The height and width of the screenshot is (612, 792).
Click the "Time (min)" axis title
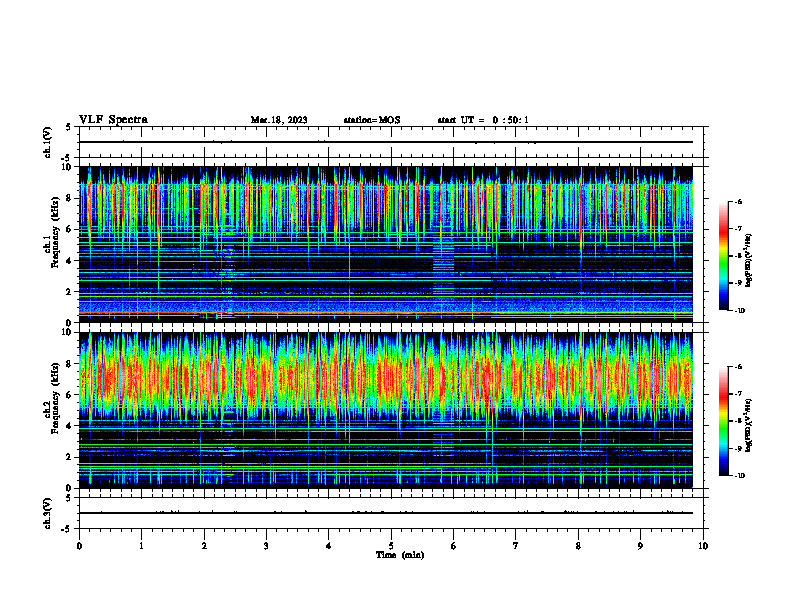pyautogui.click(x=400, y=555)
